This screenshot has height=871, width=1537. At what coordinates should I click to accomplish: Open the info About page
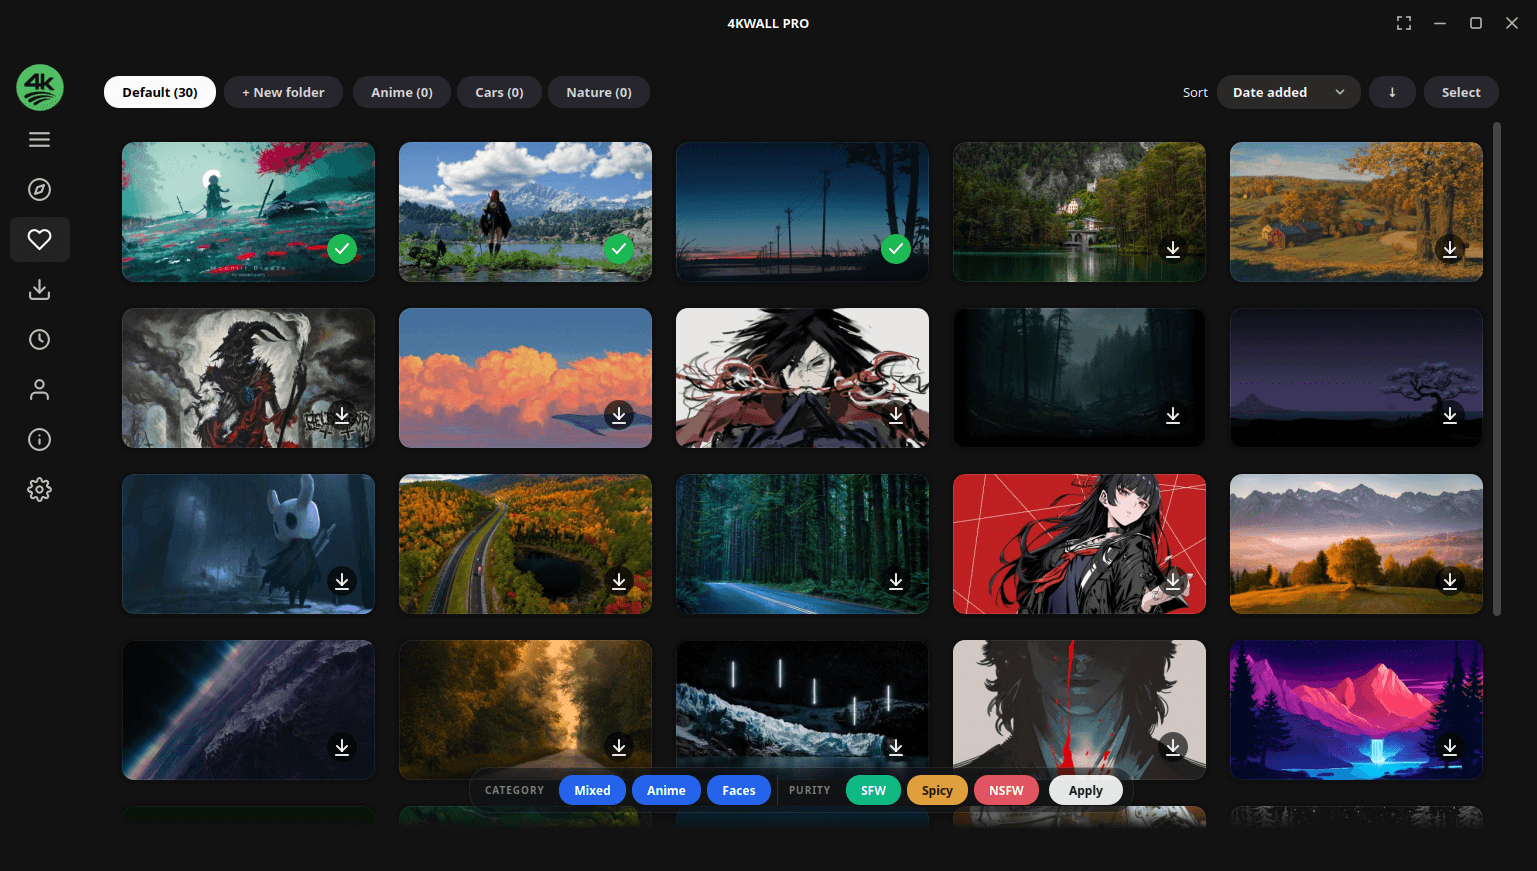click(x=39, y=440)
